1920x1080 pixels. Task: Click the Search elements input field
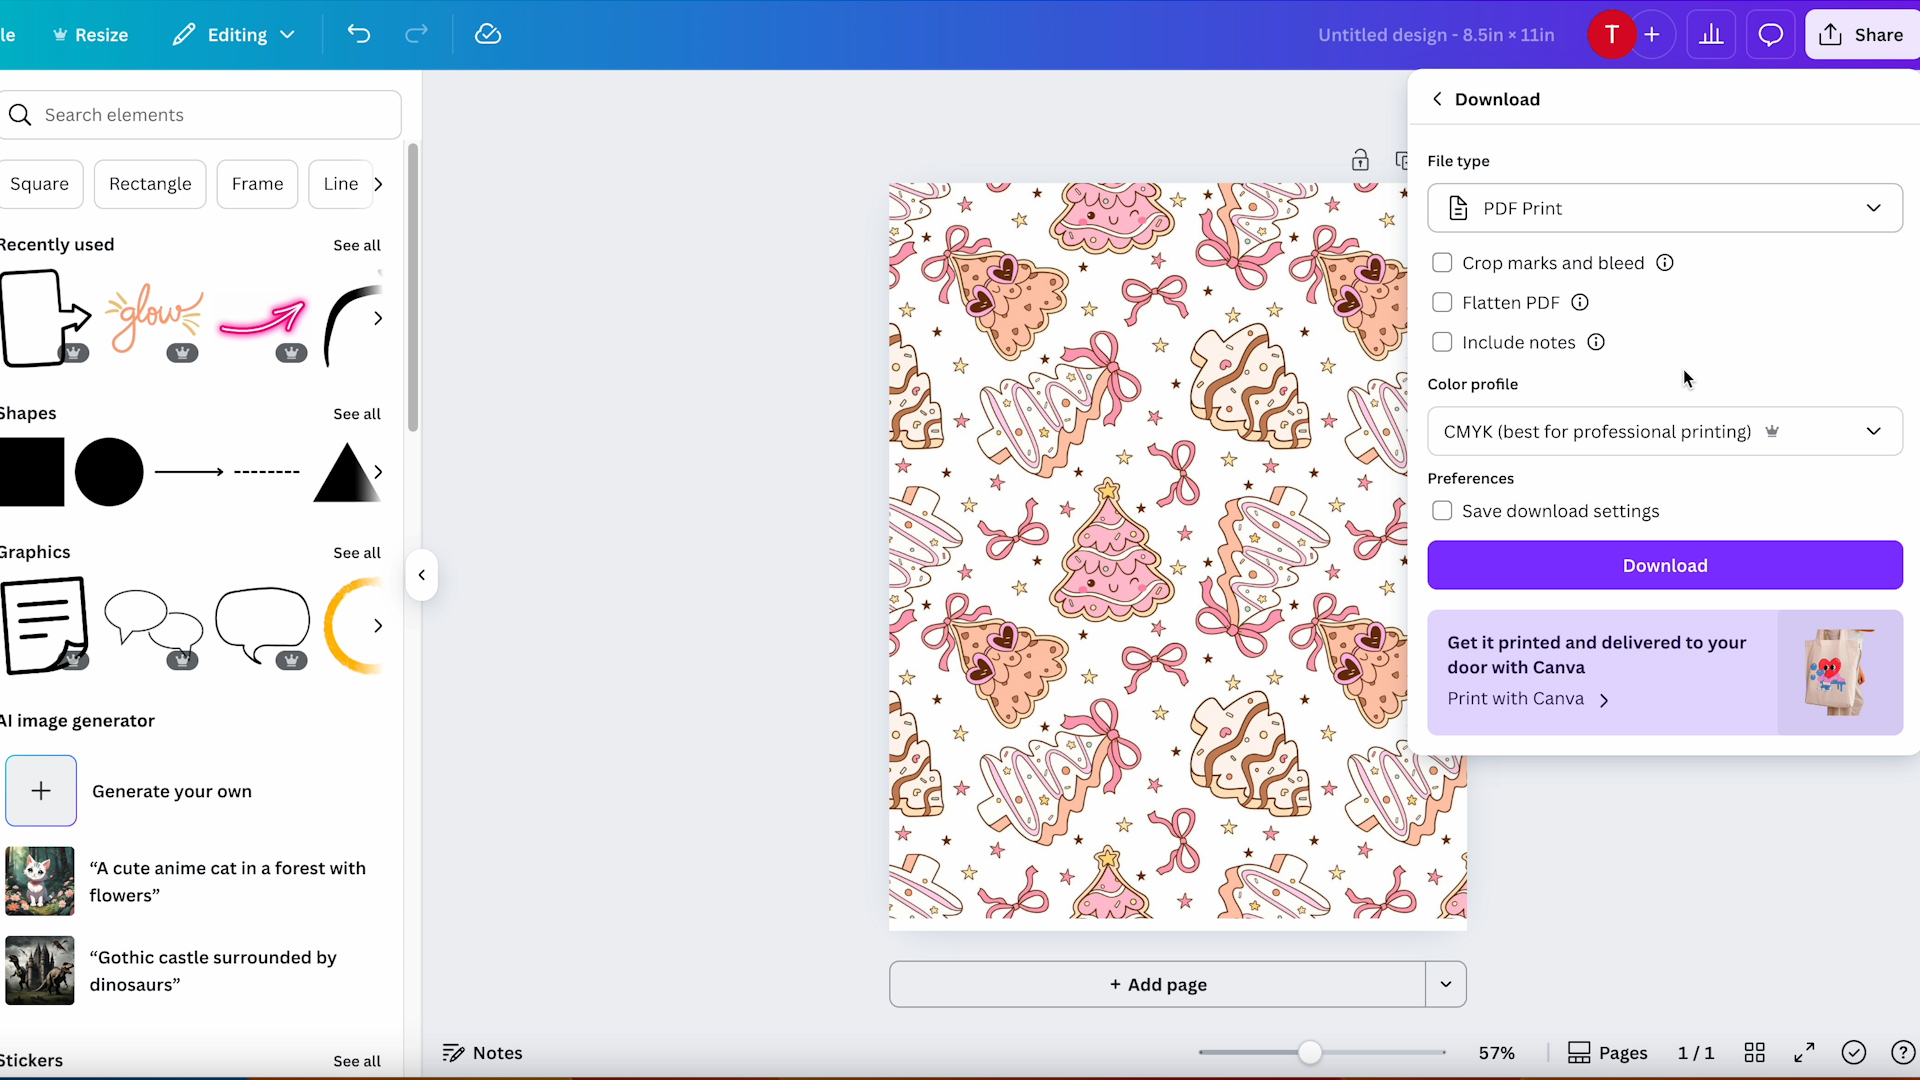(x=200, y=114)
